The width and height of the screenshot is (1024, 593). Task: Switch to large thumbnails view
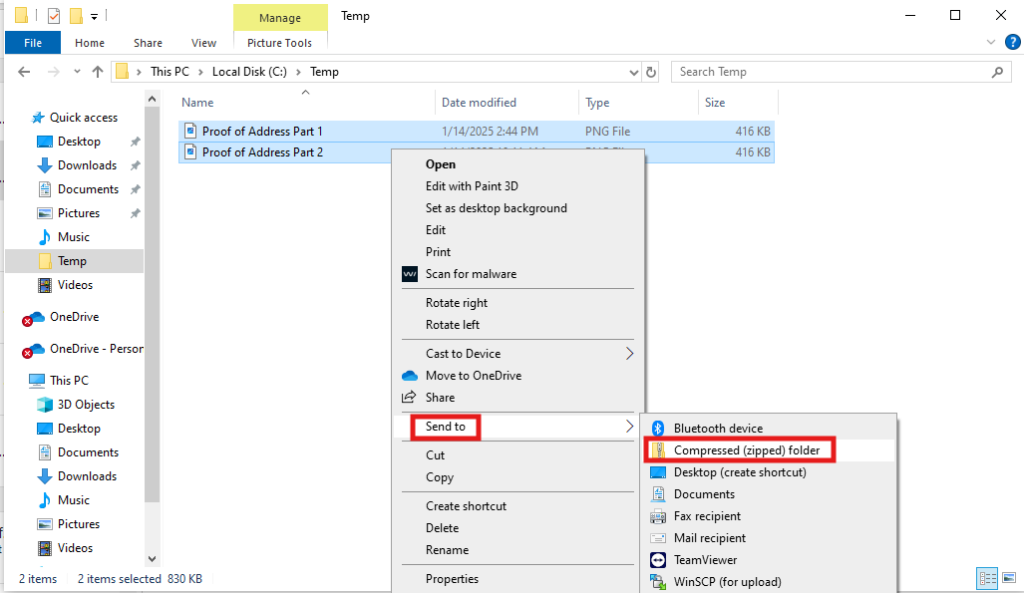pos(1011,578)
